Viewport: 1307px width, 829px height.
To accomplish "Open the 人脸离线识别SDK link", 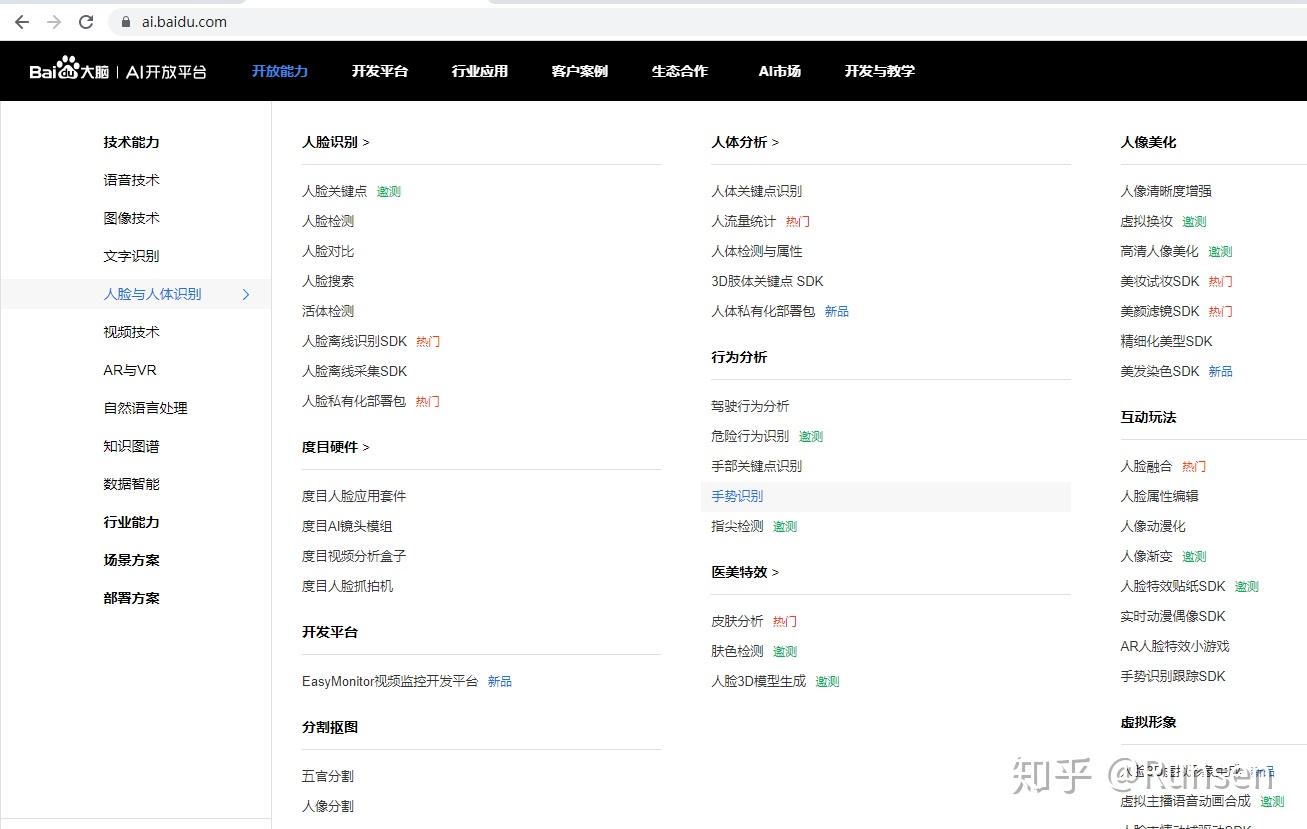I will (355, 341).
